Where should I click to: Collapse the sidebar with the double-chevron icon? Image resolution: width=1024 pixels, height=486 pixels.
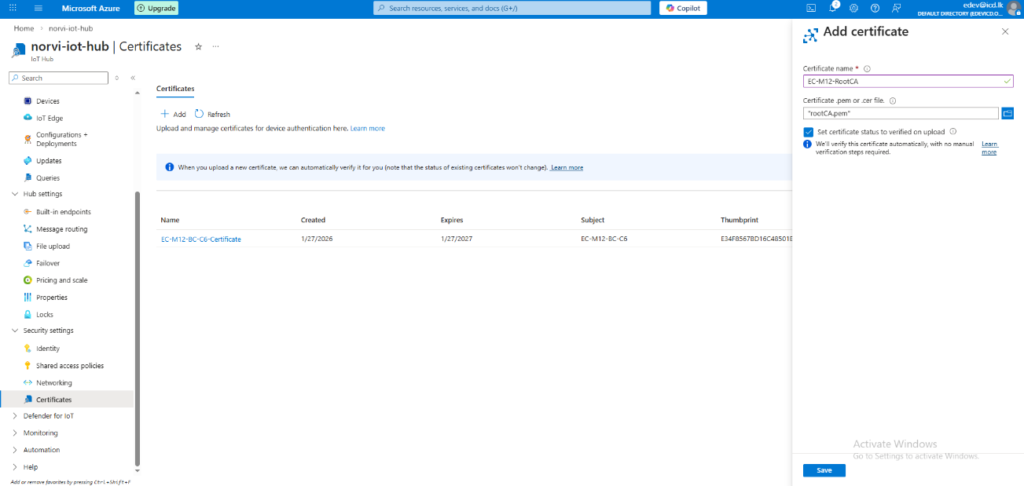click(133, 78)
